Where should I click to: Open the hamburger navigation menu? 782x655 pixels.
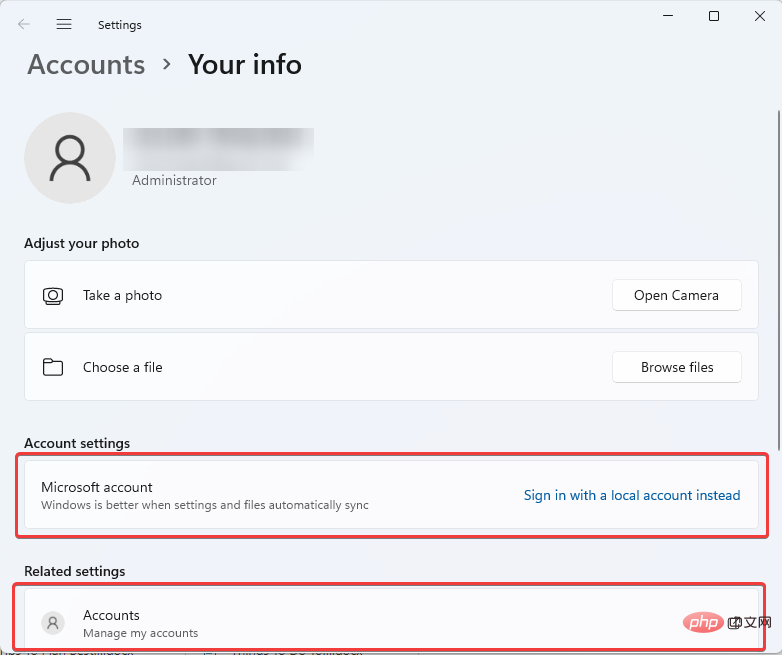point(64,24)
